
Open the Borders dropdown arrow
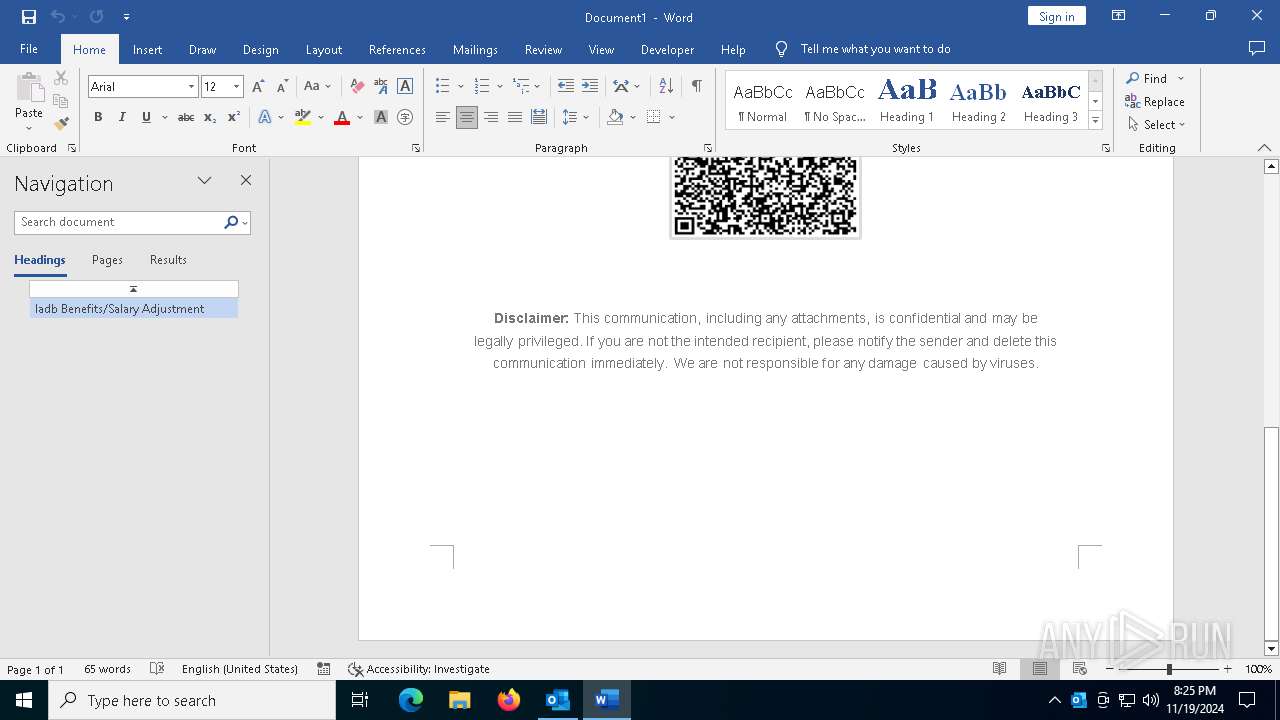[x=672, y=118]
